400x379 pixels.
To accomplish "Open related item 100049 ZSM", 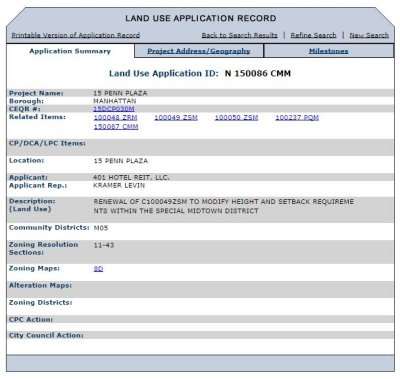I will 176,117.
